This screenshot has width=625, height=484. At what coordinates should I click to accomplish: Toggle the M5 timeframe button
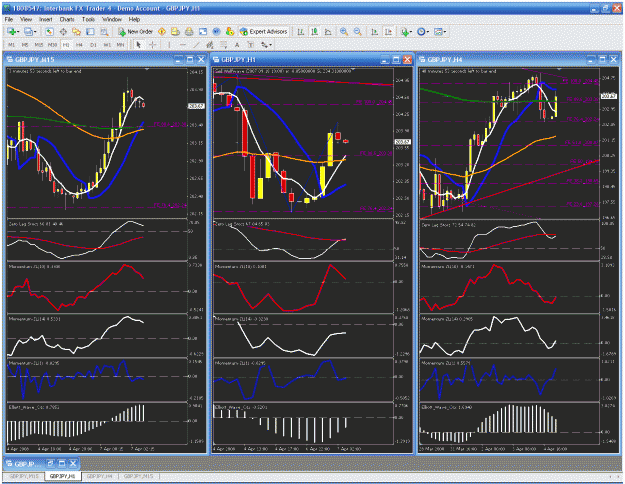[x=25, y=45]
